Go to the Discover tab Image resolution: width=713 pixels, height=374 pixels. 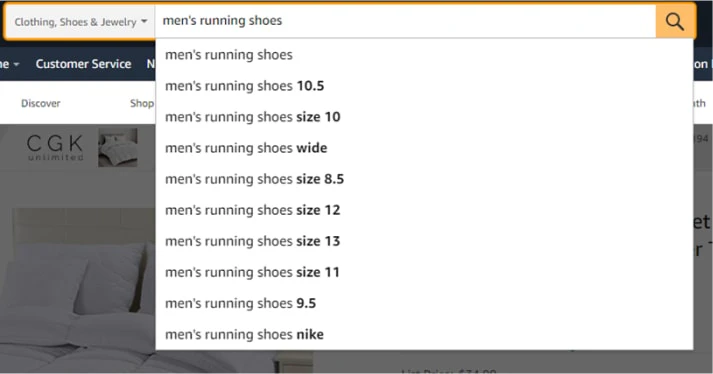pyautogui.click(x=40, y=103)
